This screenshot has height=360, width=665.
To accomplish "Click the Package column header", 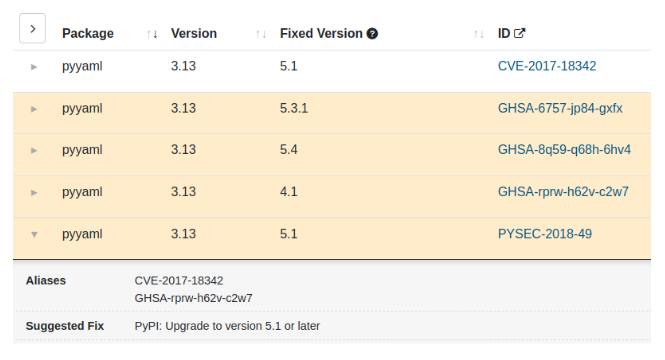I will [x=88, y=33].
